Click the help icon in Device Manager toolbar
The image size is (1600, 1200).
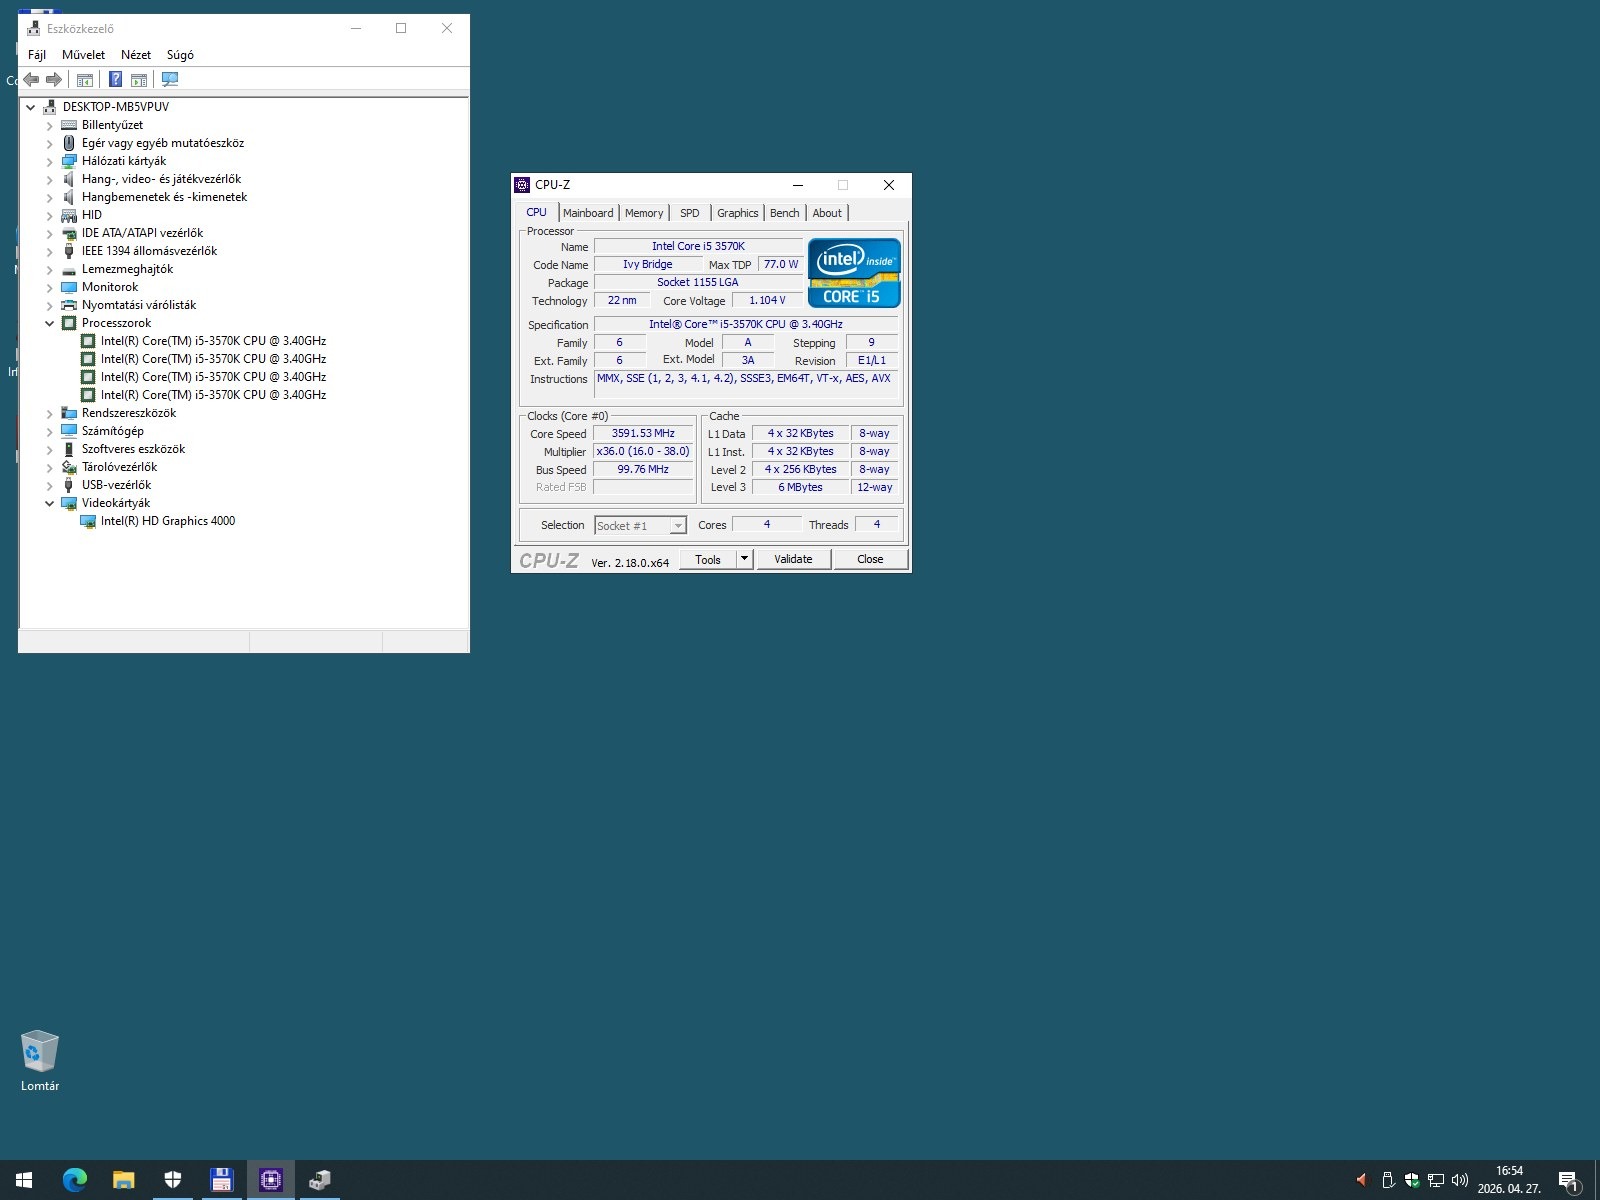tap(116, 79)
